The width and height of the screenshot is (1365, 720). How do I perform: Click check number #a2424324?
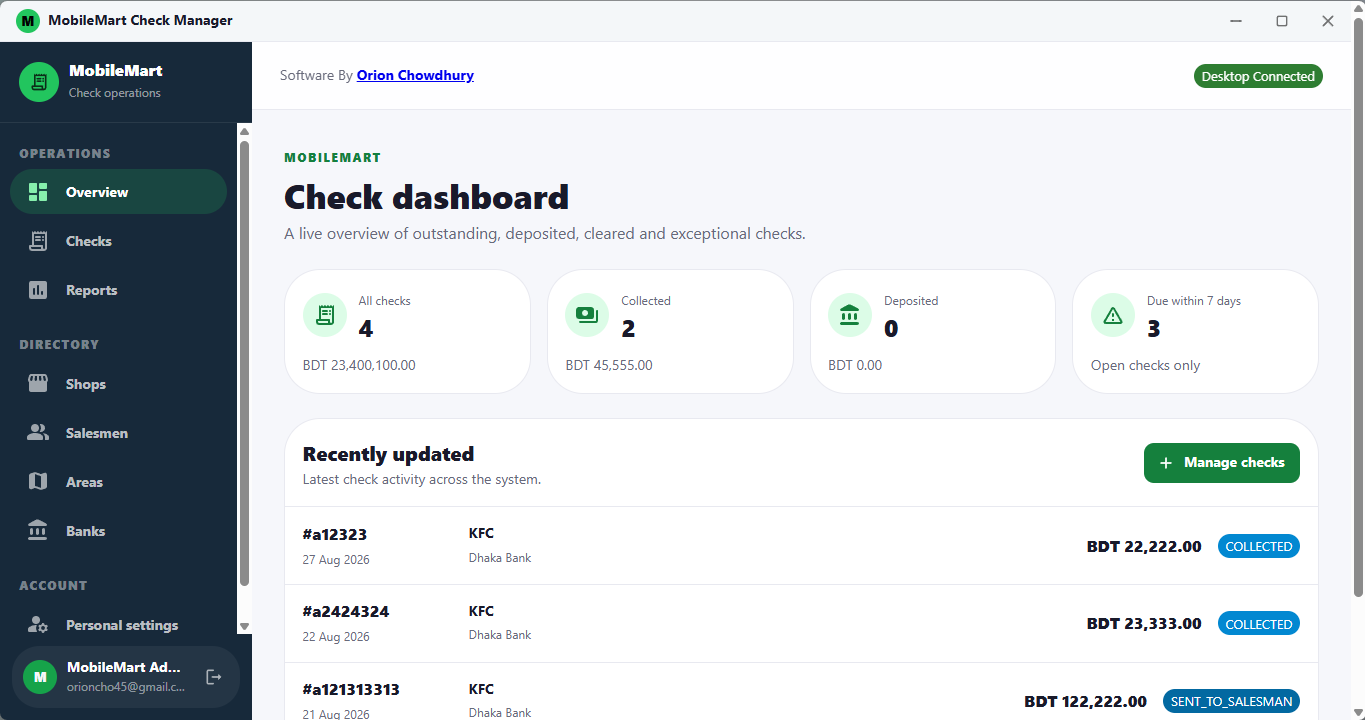(x=346, y=612)
